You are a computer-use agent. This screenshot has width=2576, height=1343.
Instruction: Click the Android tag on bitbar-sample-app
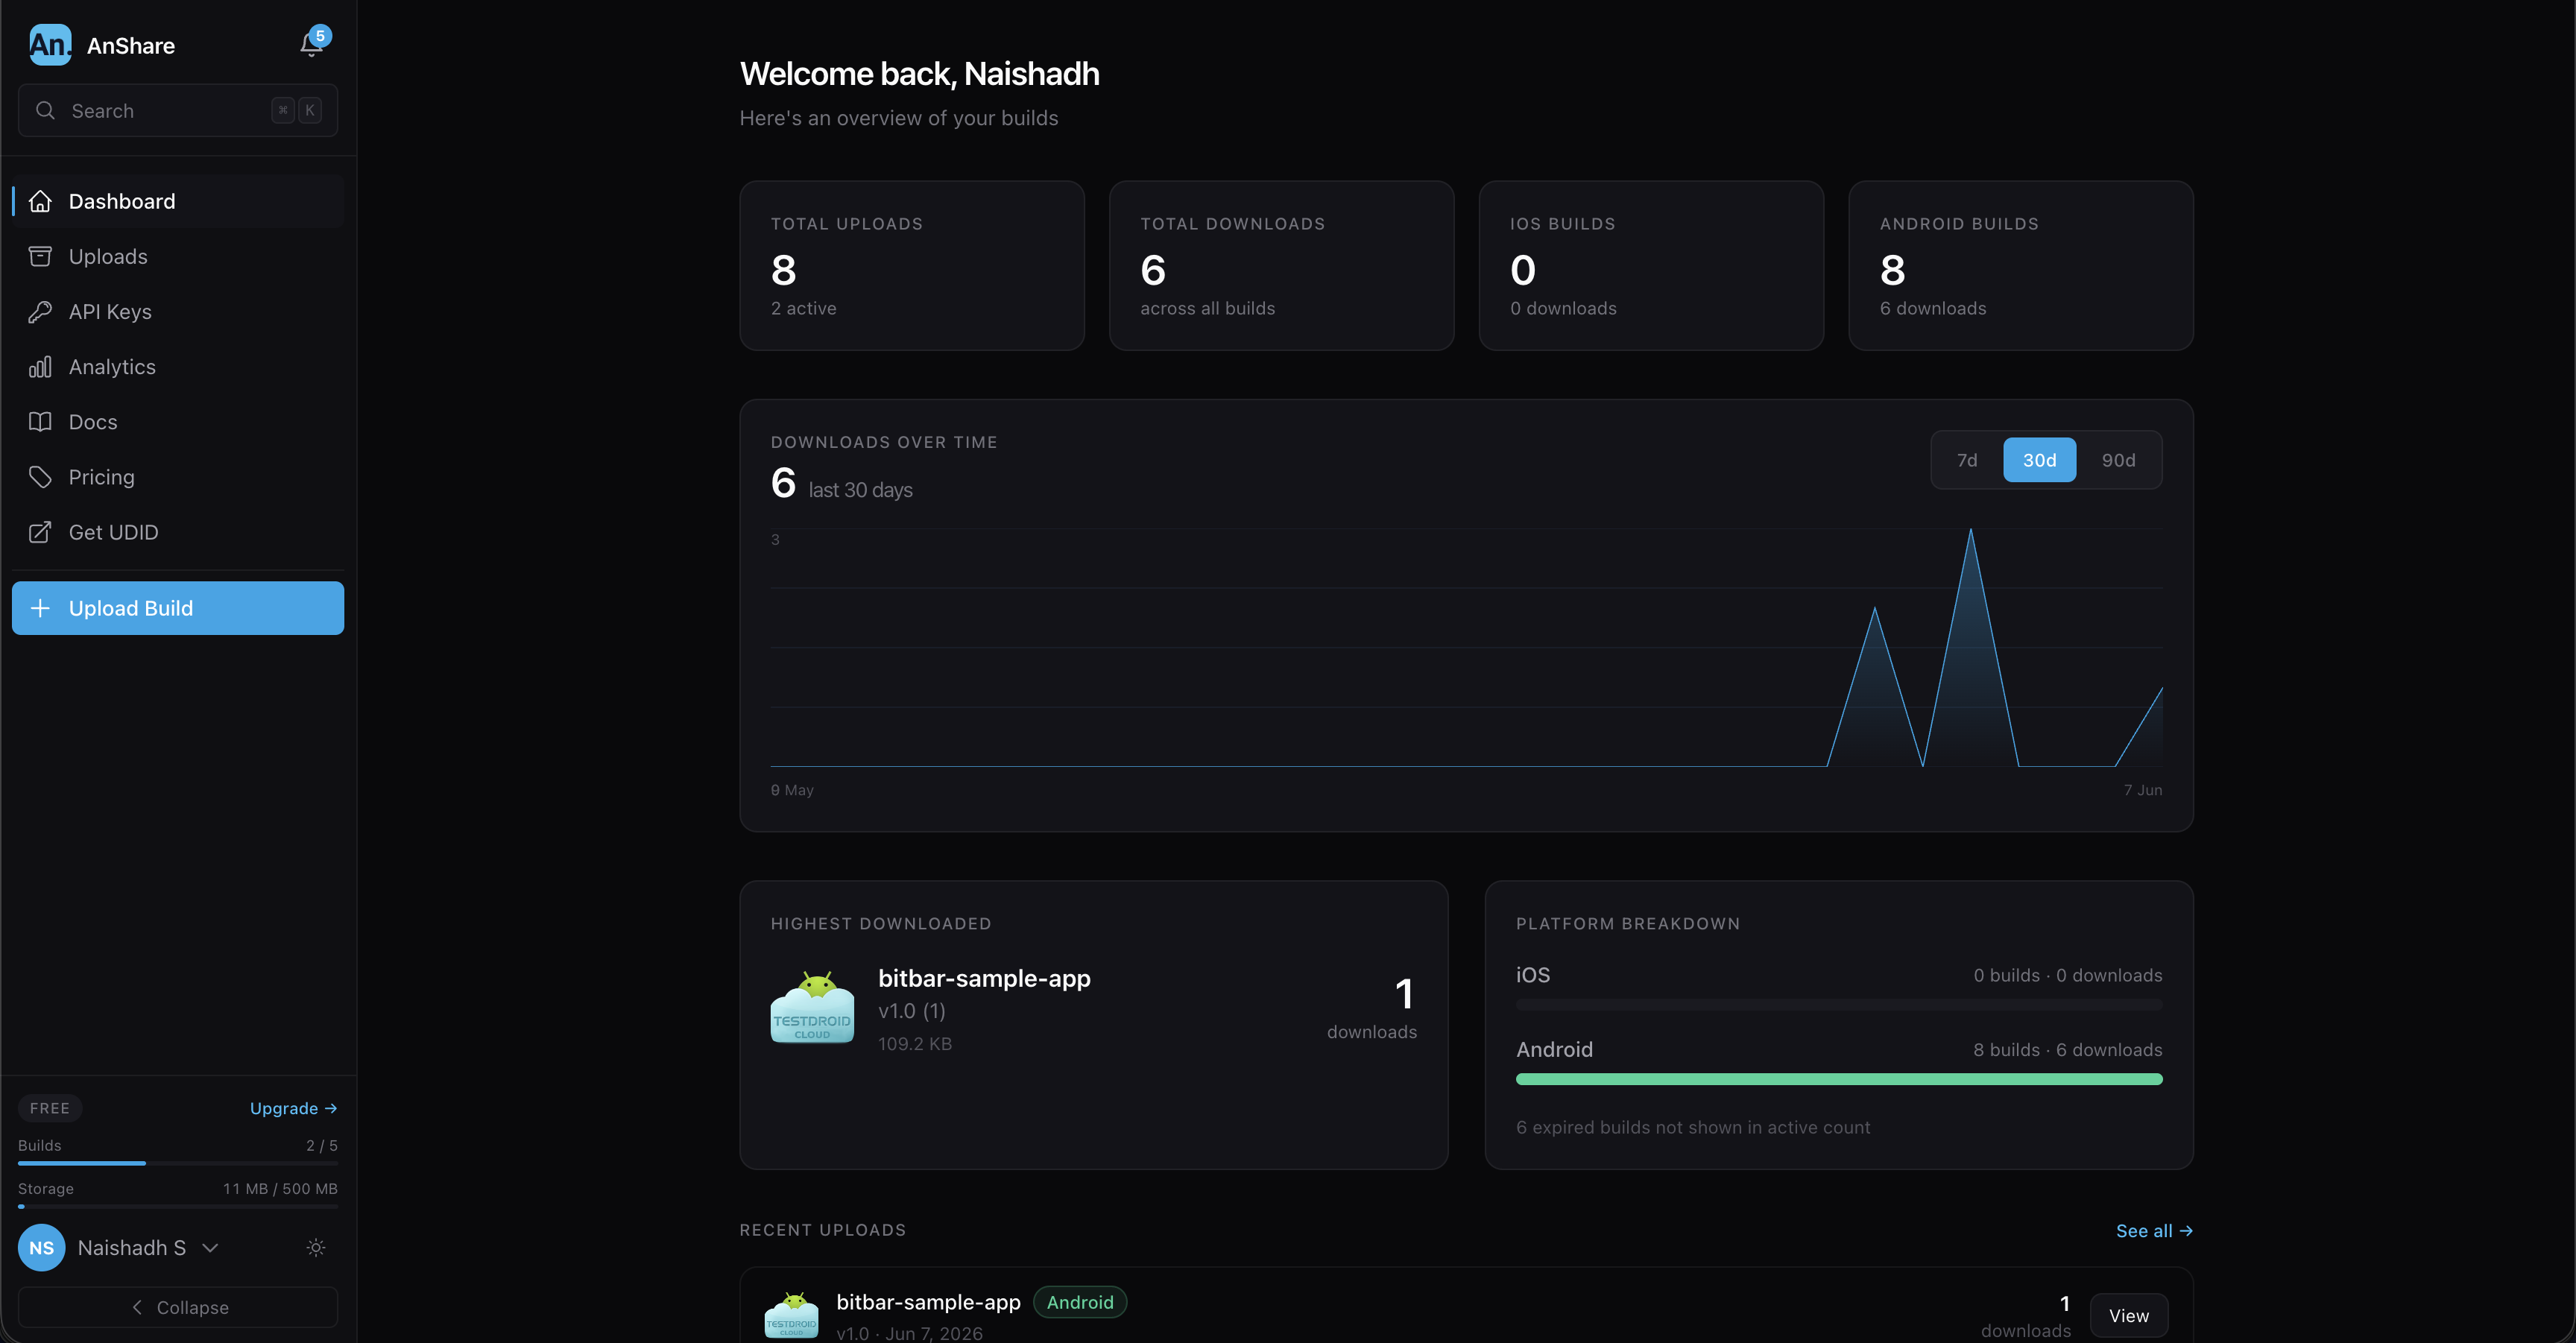[x=1080, y=1302]
